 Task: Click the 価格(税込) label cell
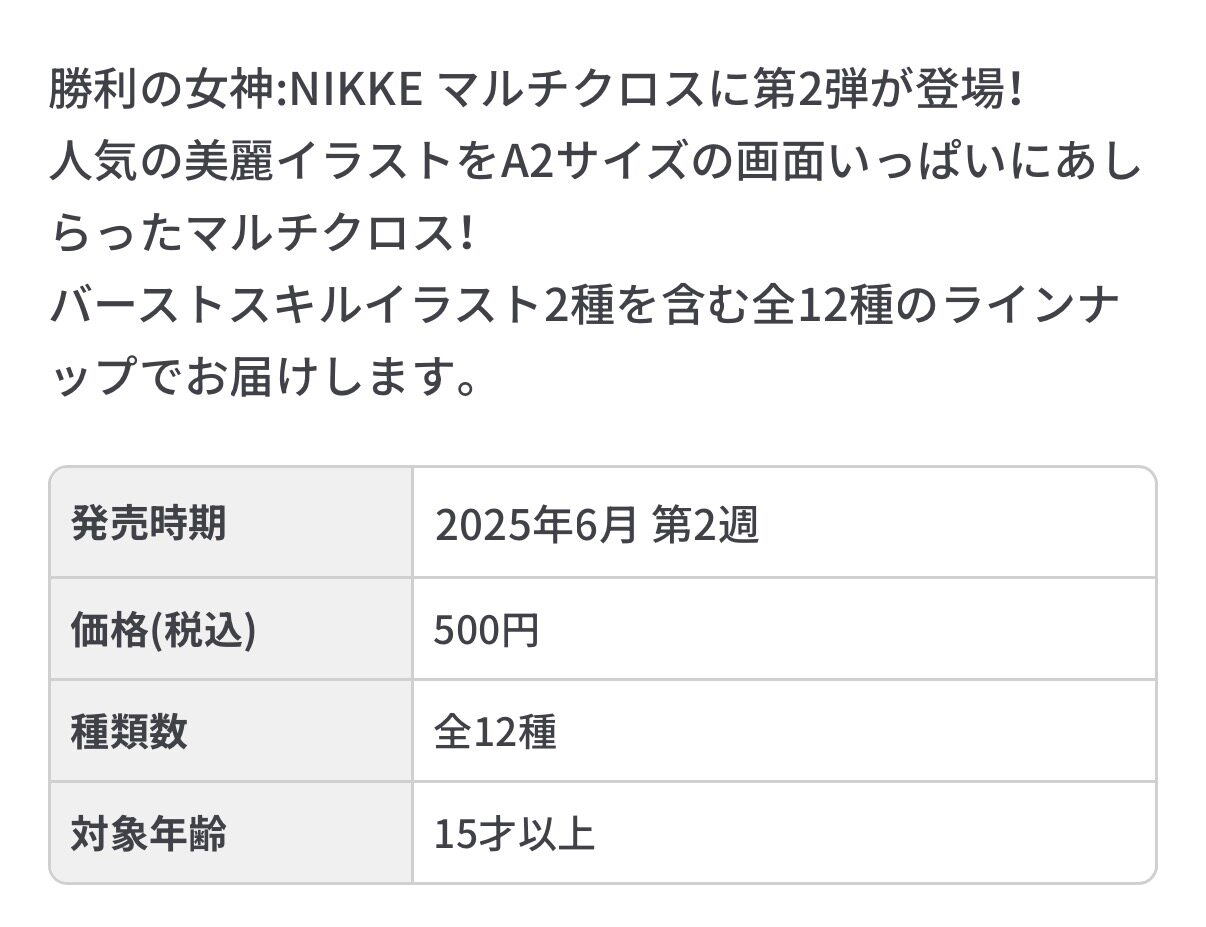[x=163, y=630]
